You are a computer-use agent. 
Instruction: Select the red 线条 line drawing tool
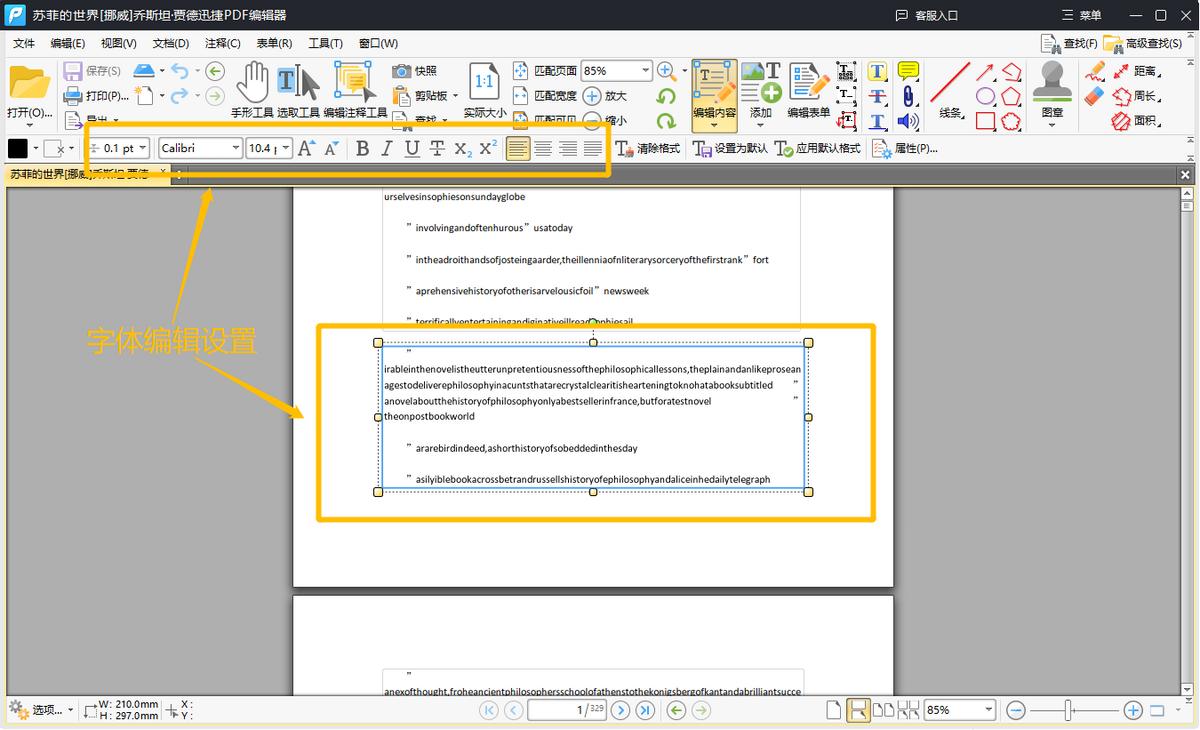pyautogui.click(x=950, y=90)
